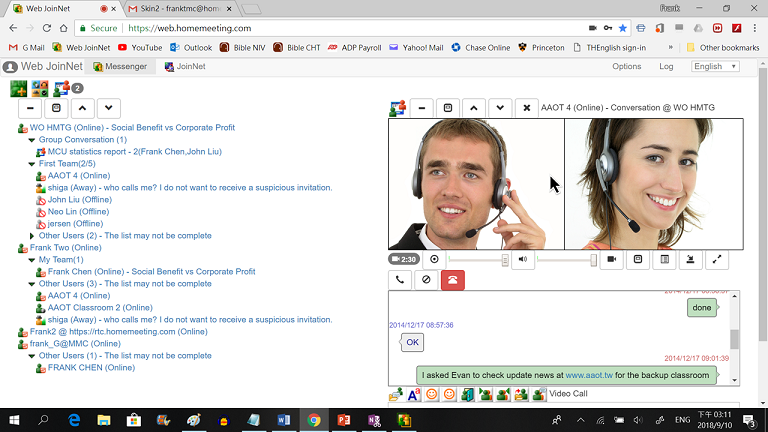Screen dimensions: 768x432
Task: Hang up with the red phone button
Action: tap(453, 280)
